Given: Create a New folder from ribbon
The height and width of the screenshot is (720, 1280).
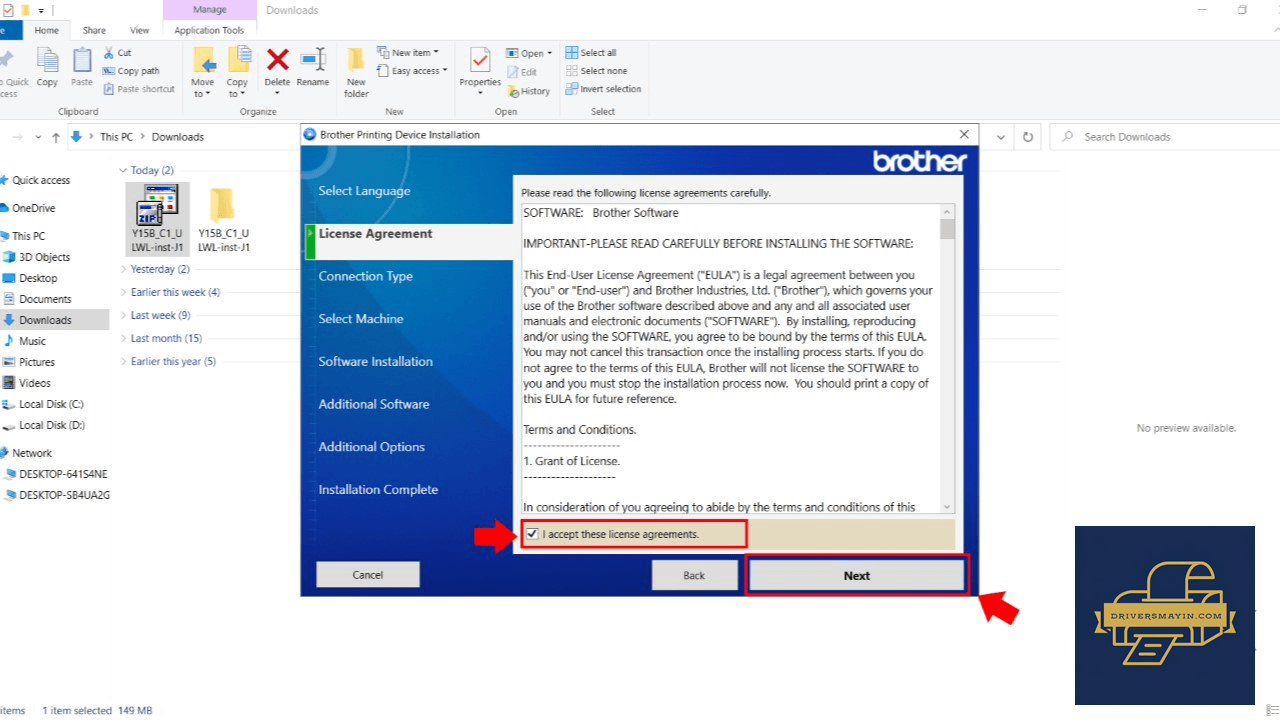Looking at the screenshot, I should pos(357,72).
